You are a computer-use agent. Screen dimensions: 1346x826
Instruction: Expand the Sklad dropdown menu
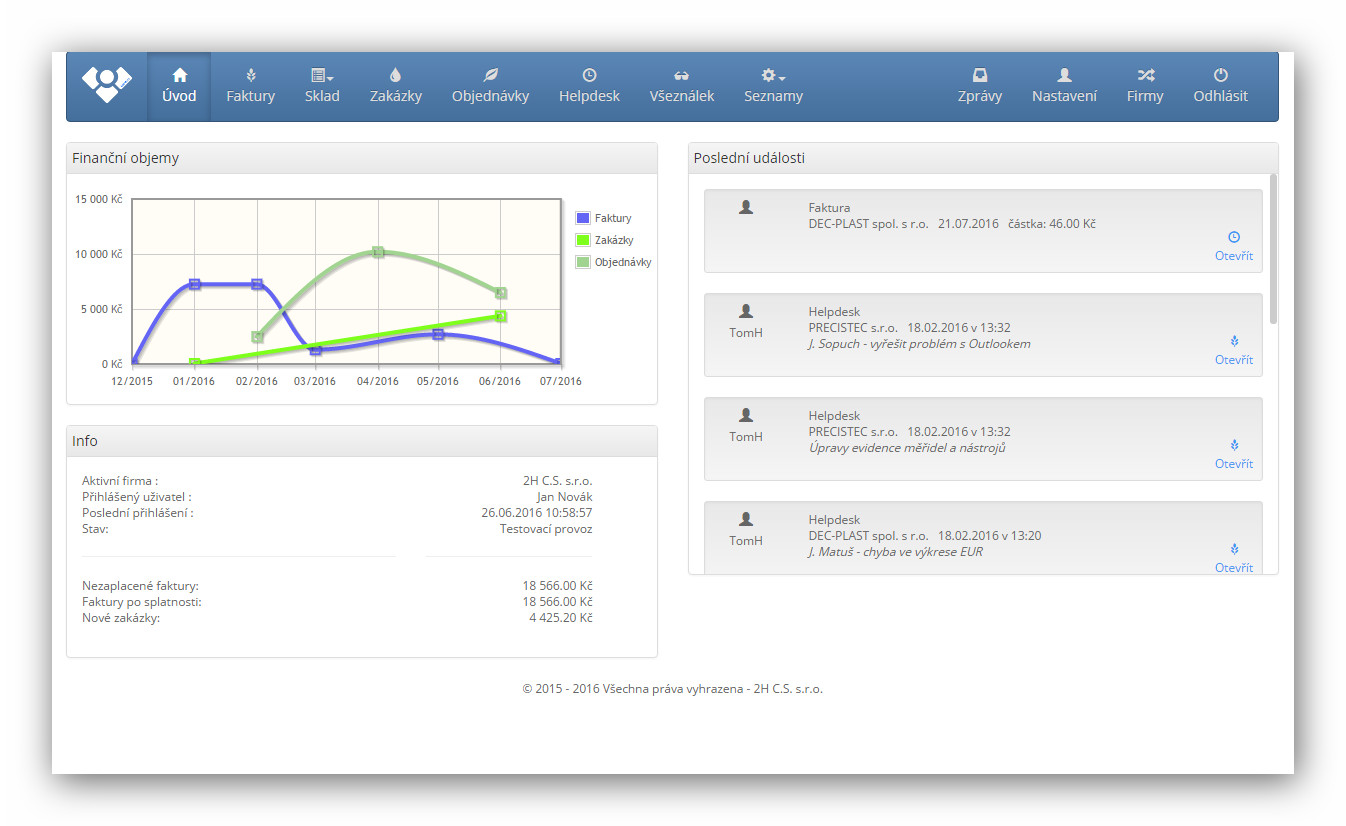click(x=322, y=86)
